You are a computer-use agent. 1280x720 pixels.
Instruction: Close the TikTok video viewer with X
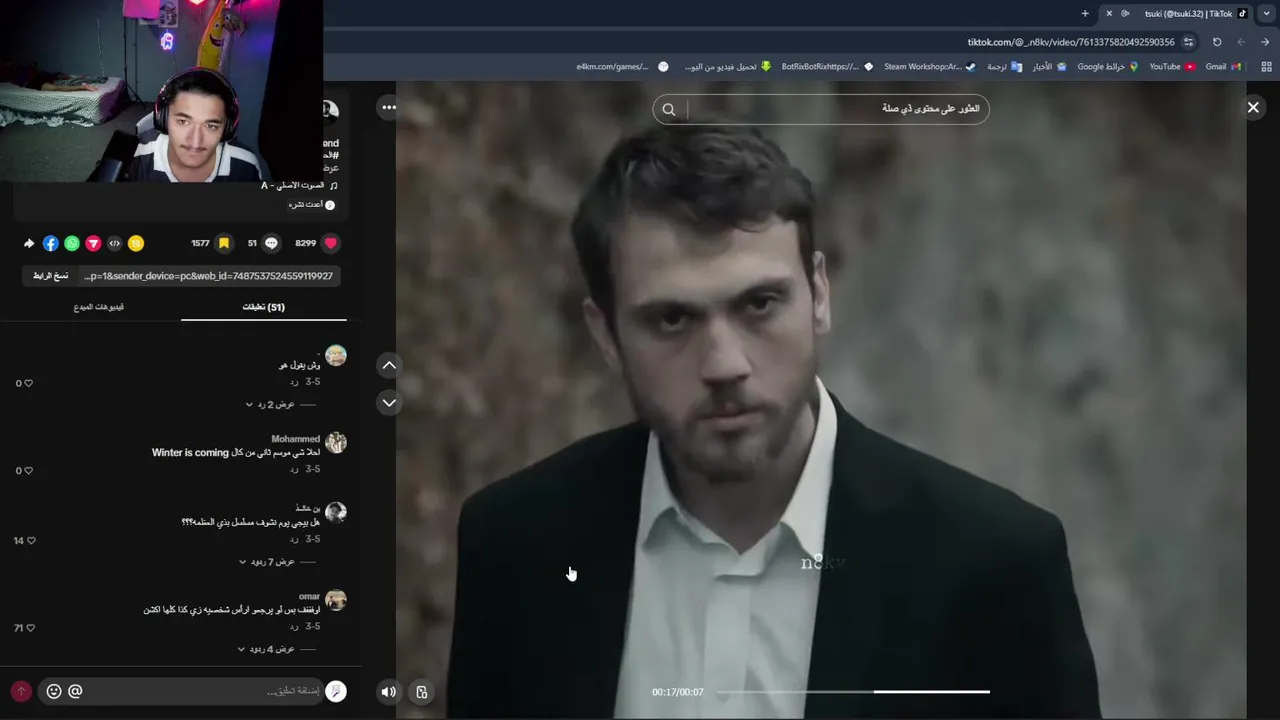1253,107
